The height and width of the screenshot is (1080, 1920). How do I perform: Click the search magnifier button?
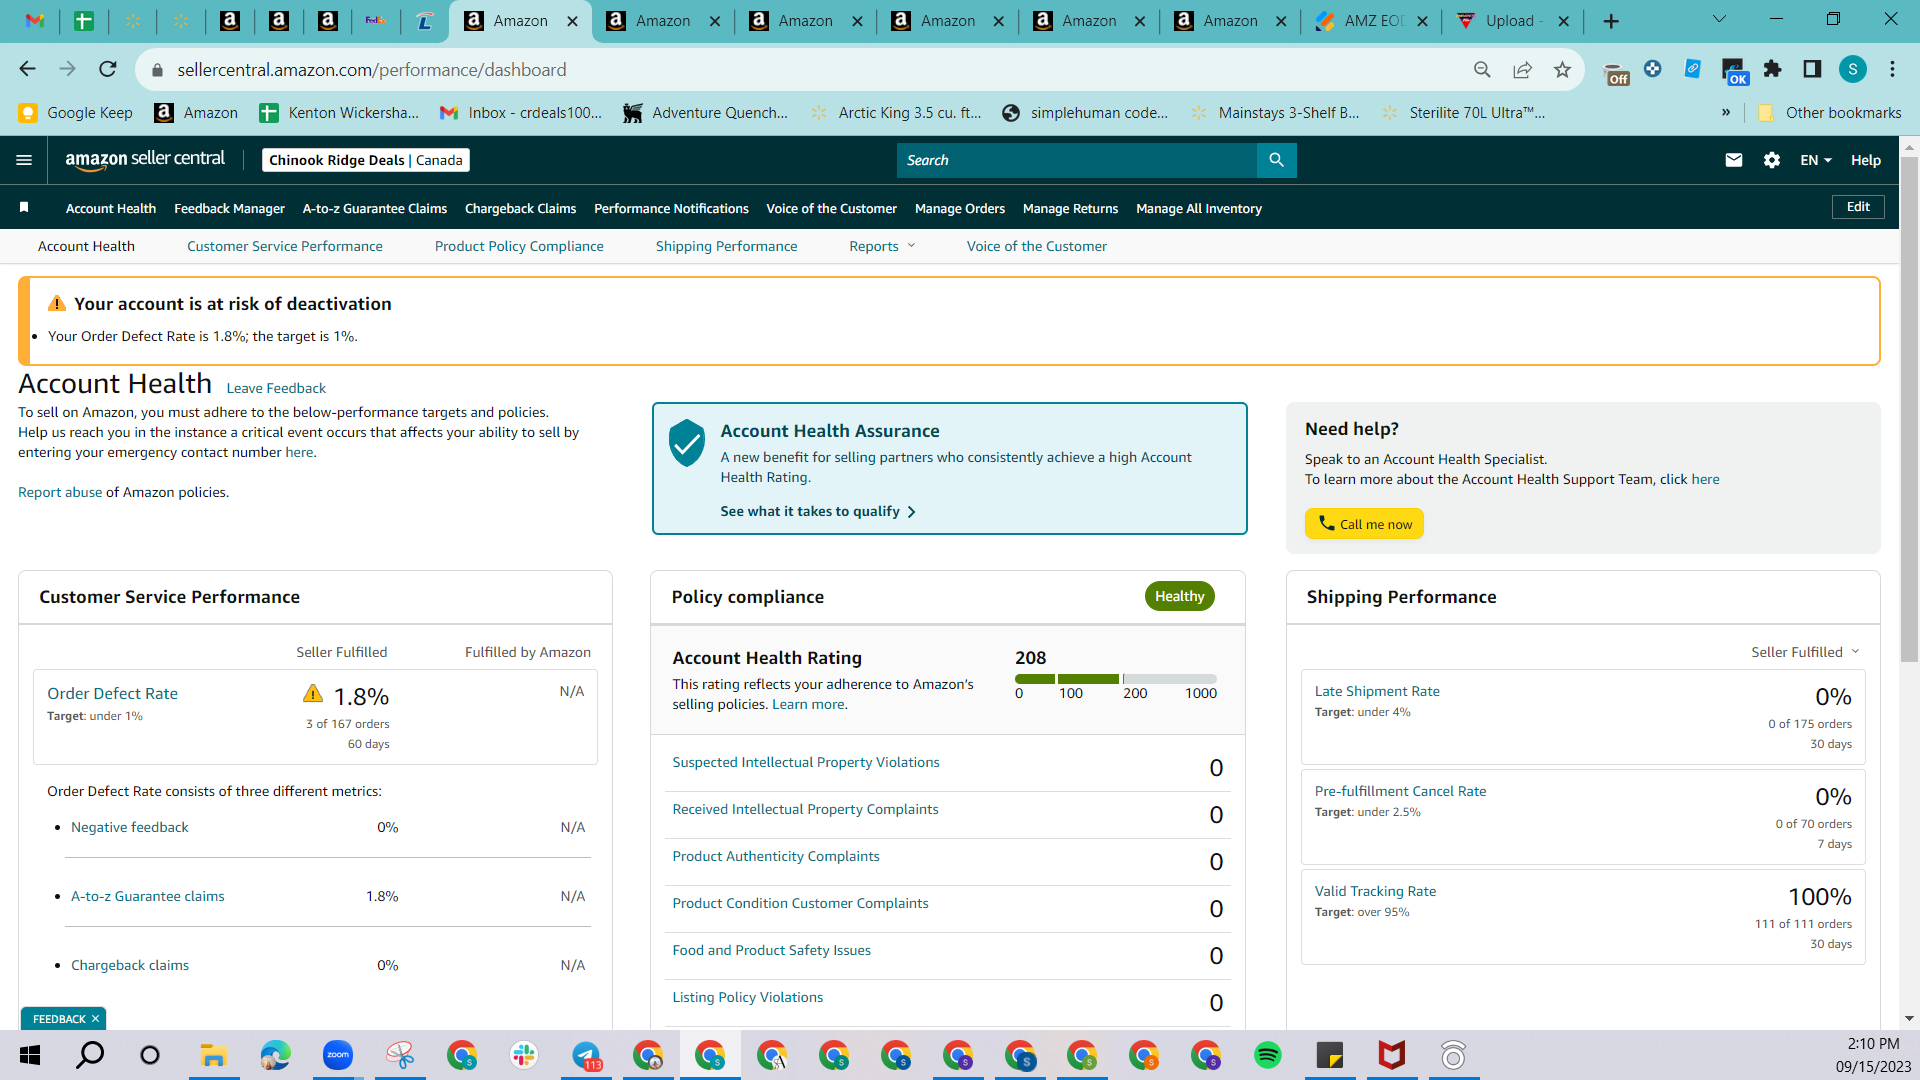(1276, 160)
